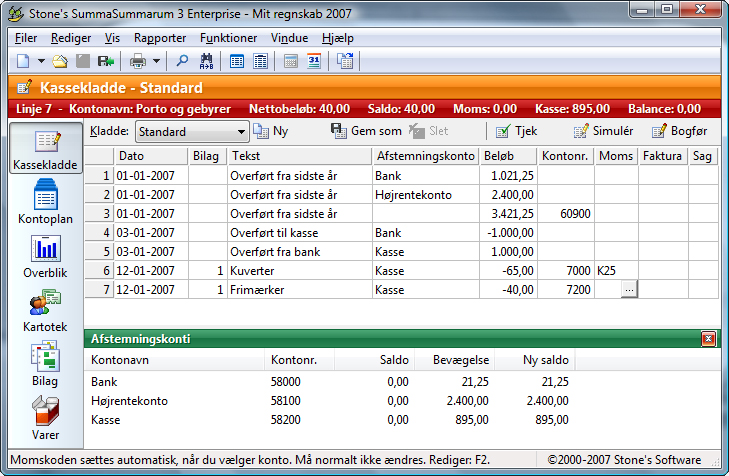Open the Kontoplan sidebar view

click(44, 203)
